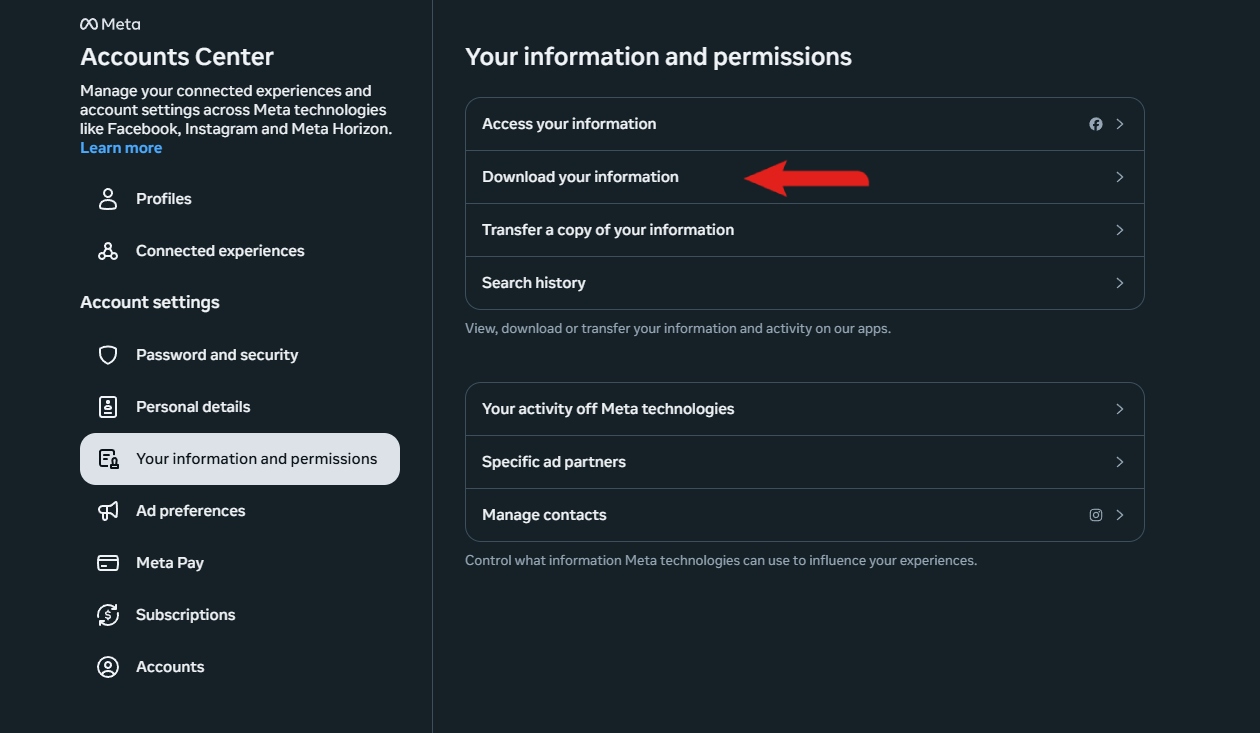
Task: Click the Accounts avatar icon
Action: point(108,667)
